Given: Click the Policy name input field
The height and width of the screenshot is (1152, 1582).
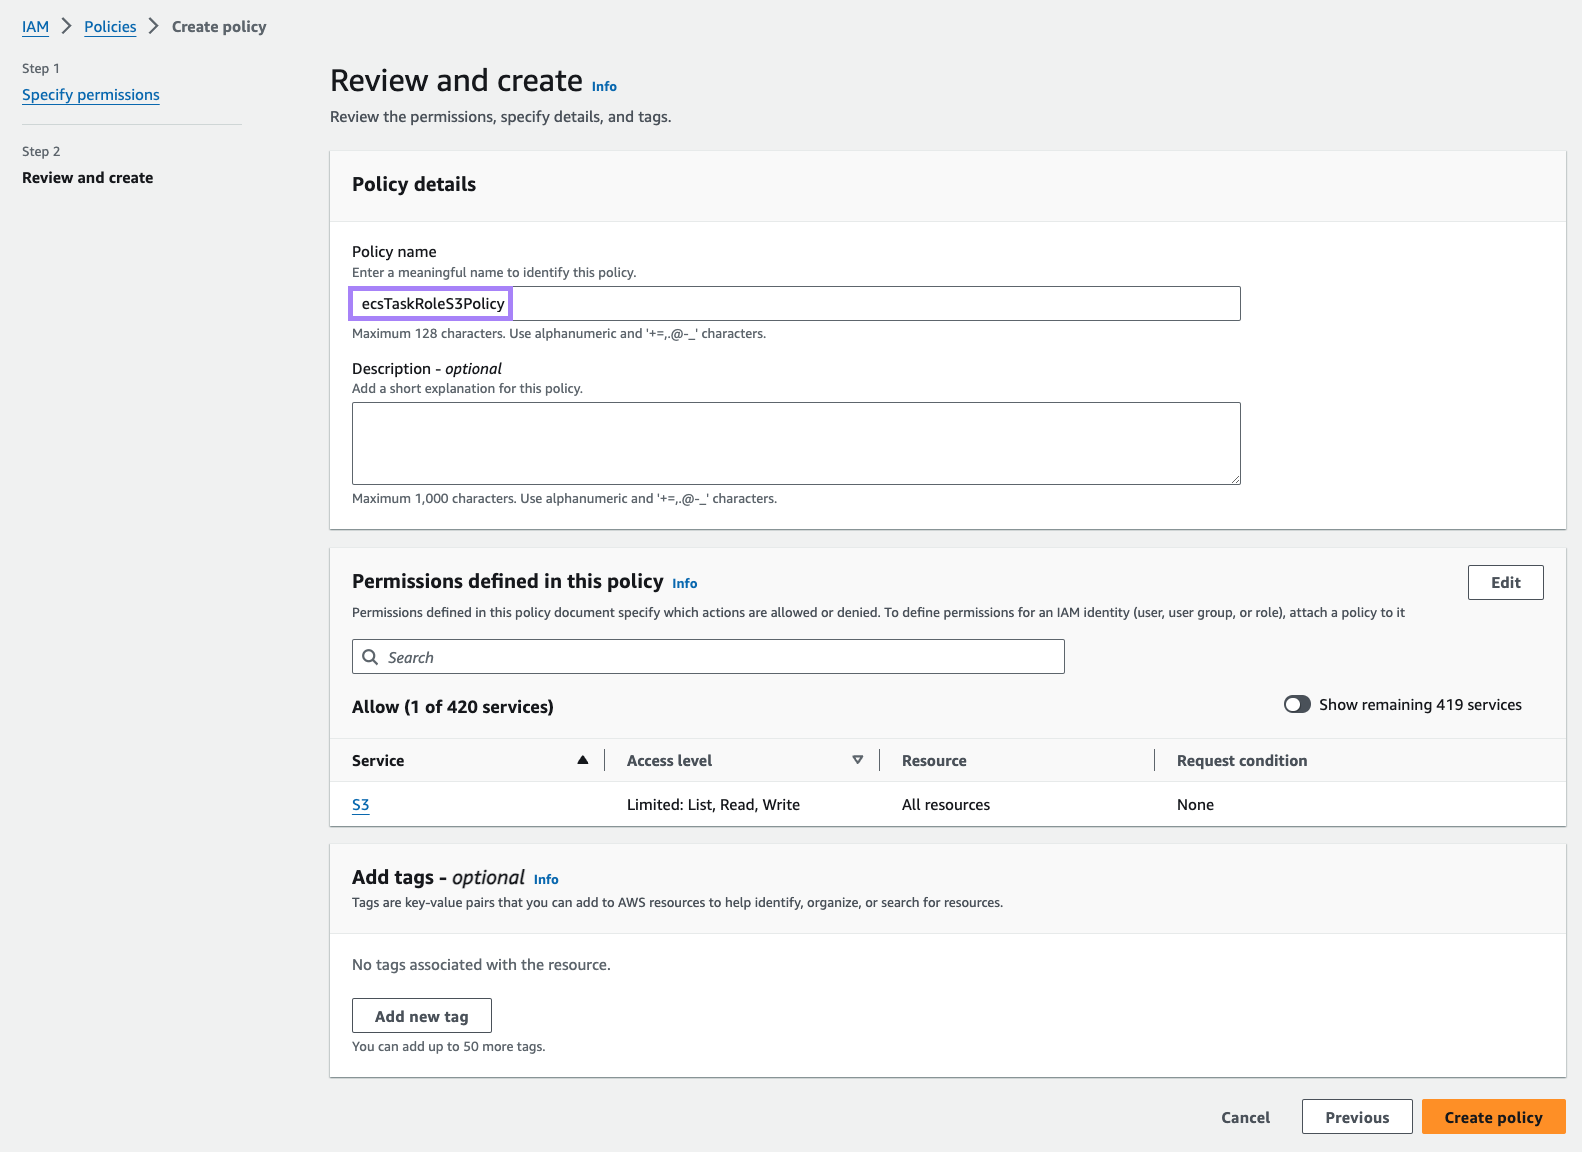Looking at the screenshot, I should coord(795,304).
